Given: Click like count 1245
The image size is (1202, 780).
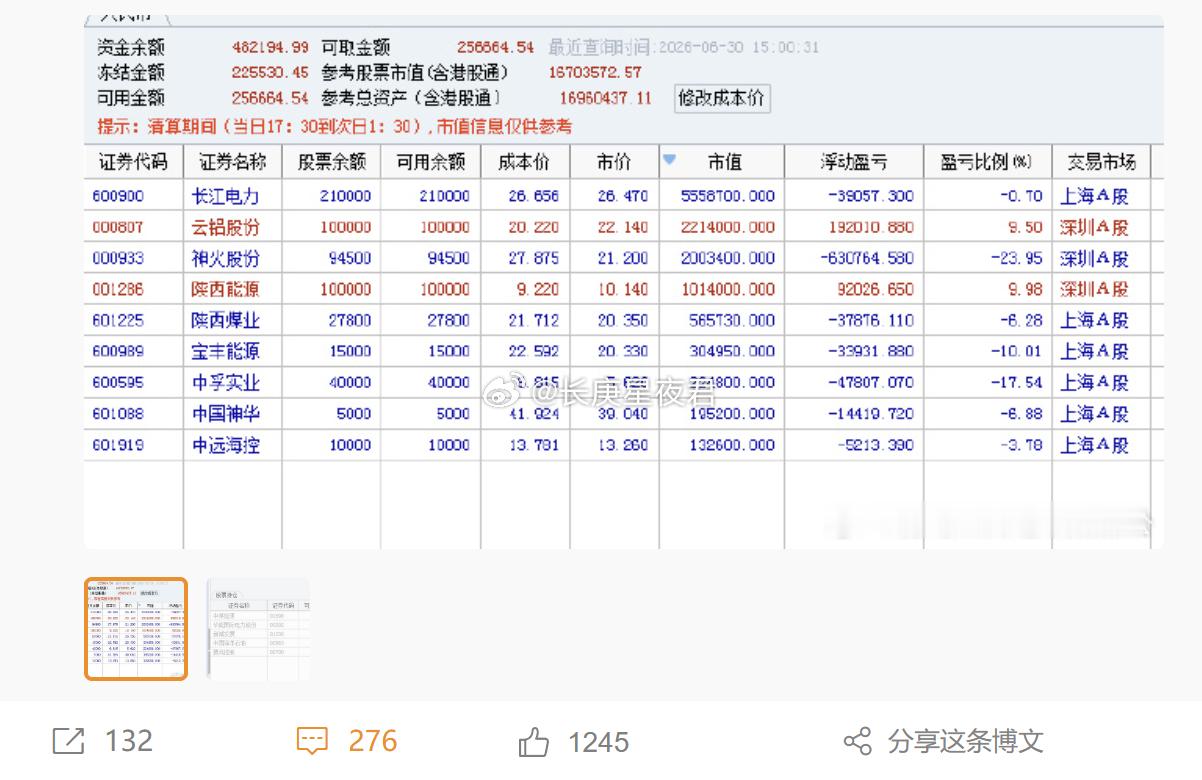Looking at the screenshot, I should 599,742.
